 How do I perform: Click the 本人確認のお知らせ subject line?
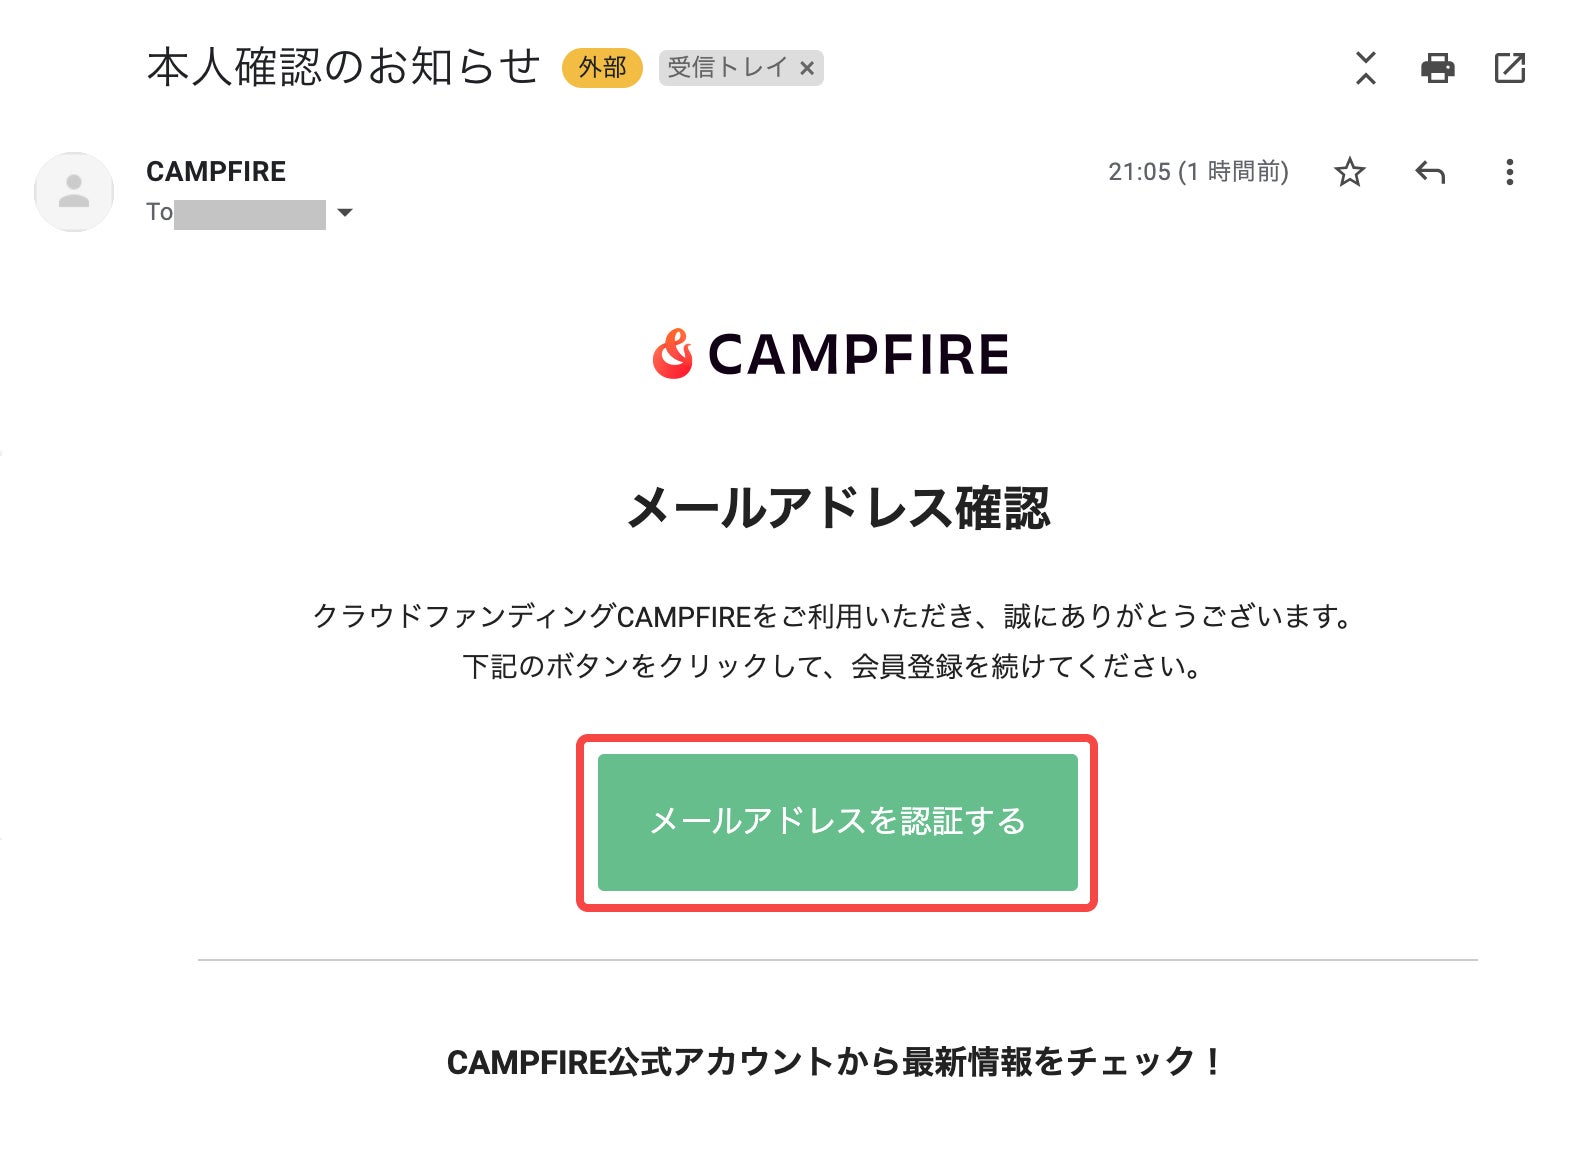pyautogui.click(x=343, y=67)
